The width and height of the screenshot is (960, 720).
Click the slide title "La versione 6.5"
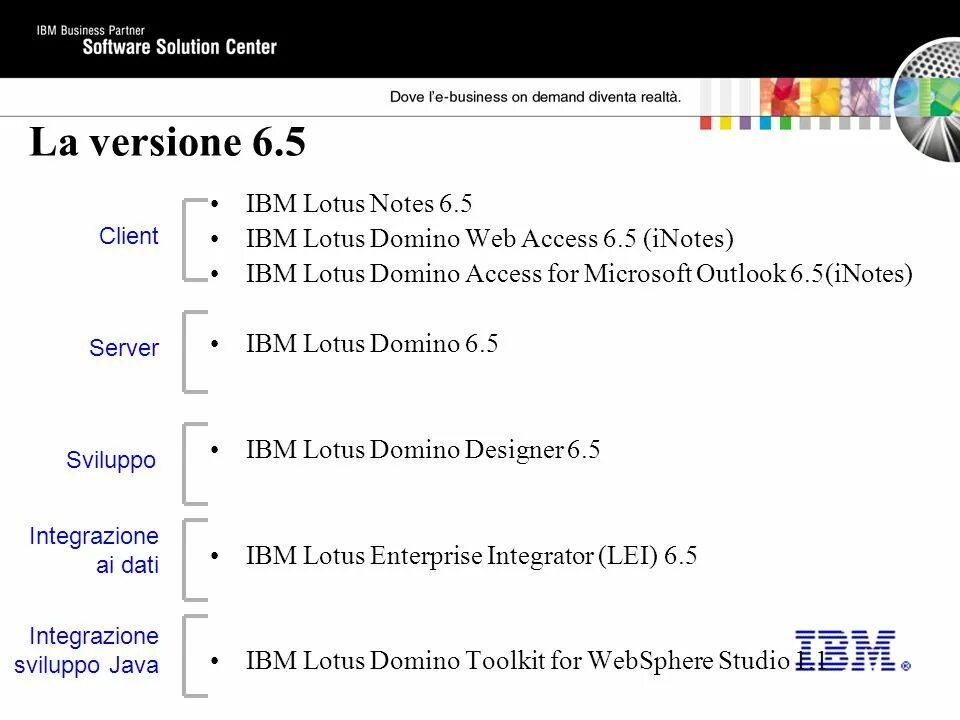[x=167, y=141]
